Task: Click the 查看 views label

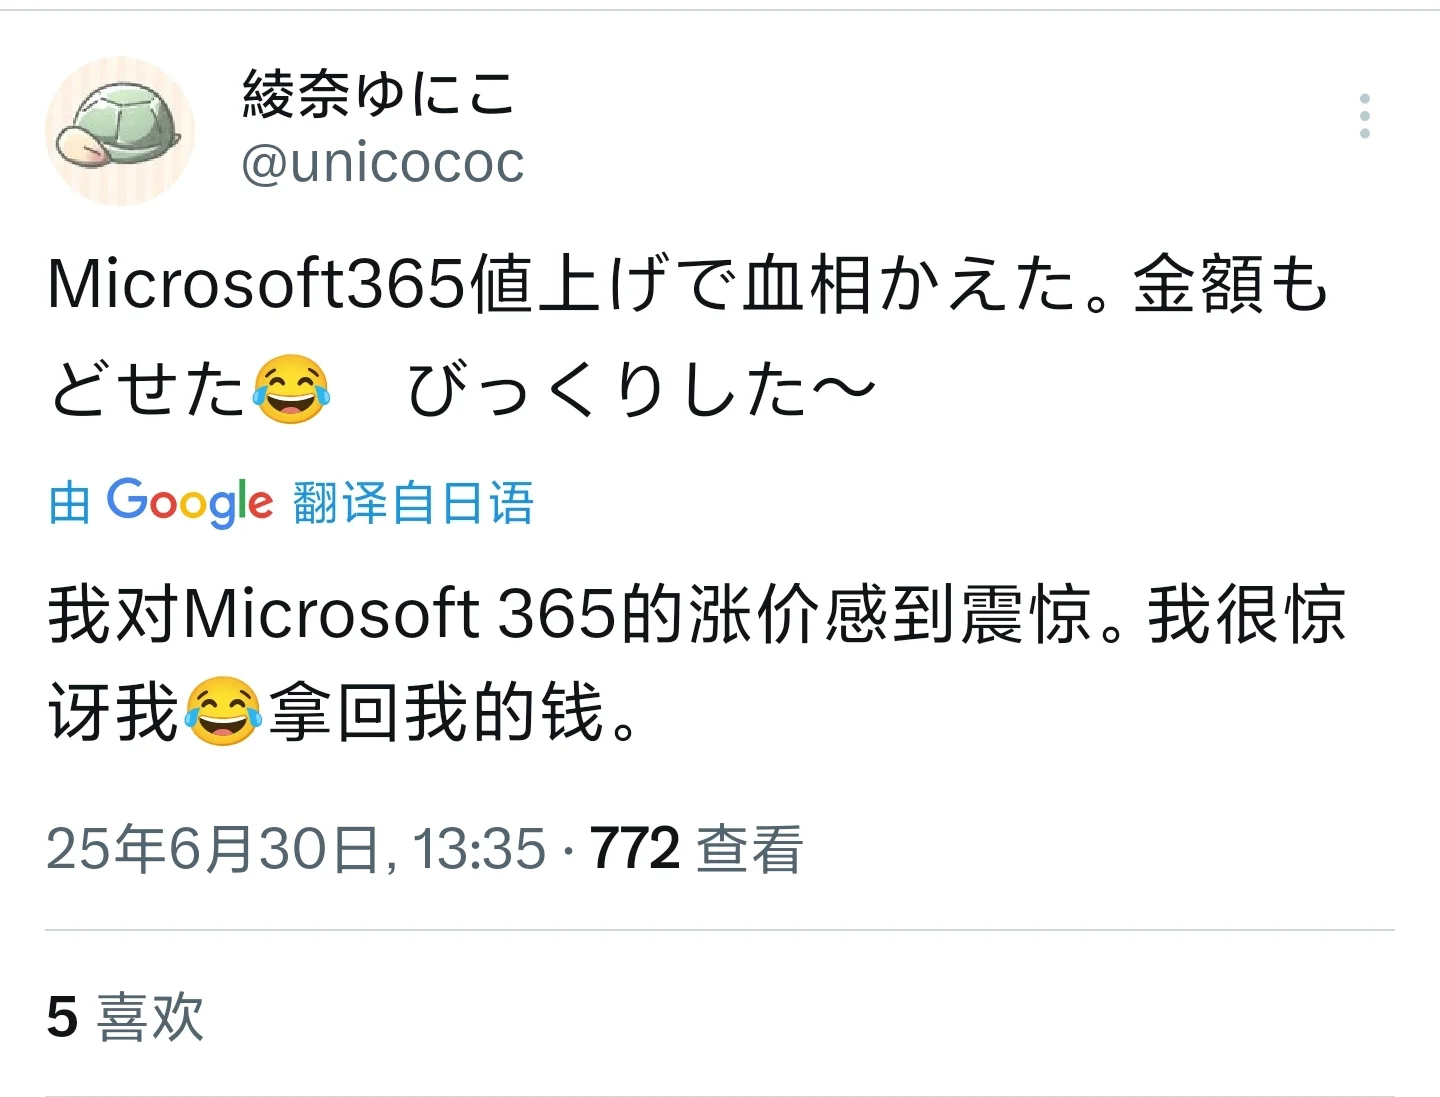Action: tap(749, 849)
